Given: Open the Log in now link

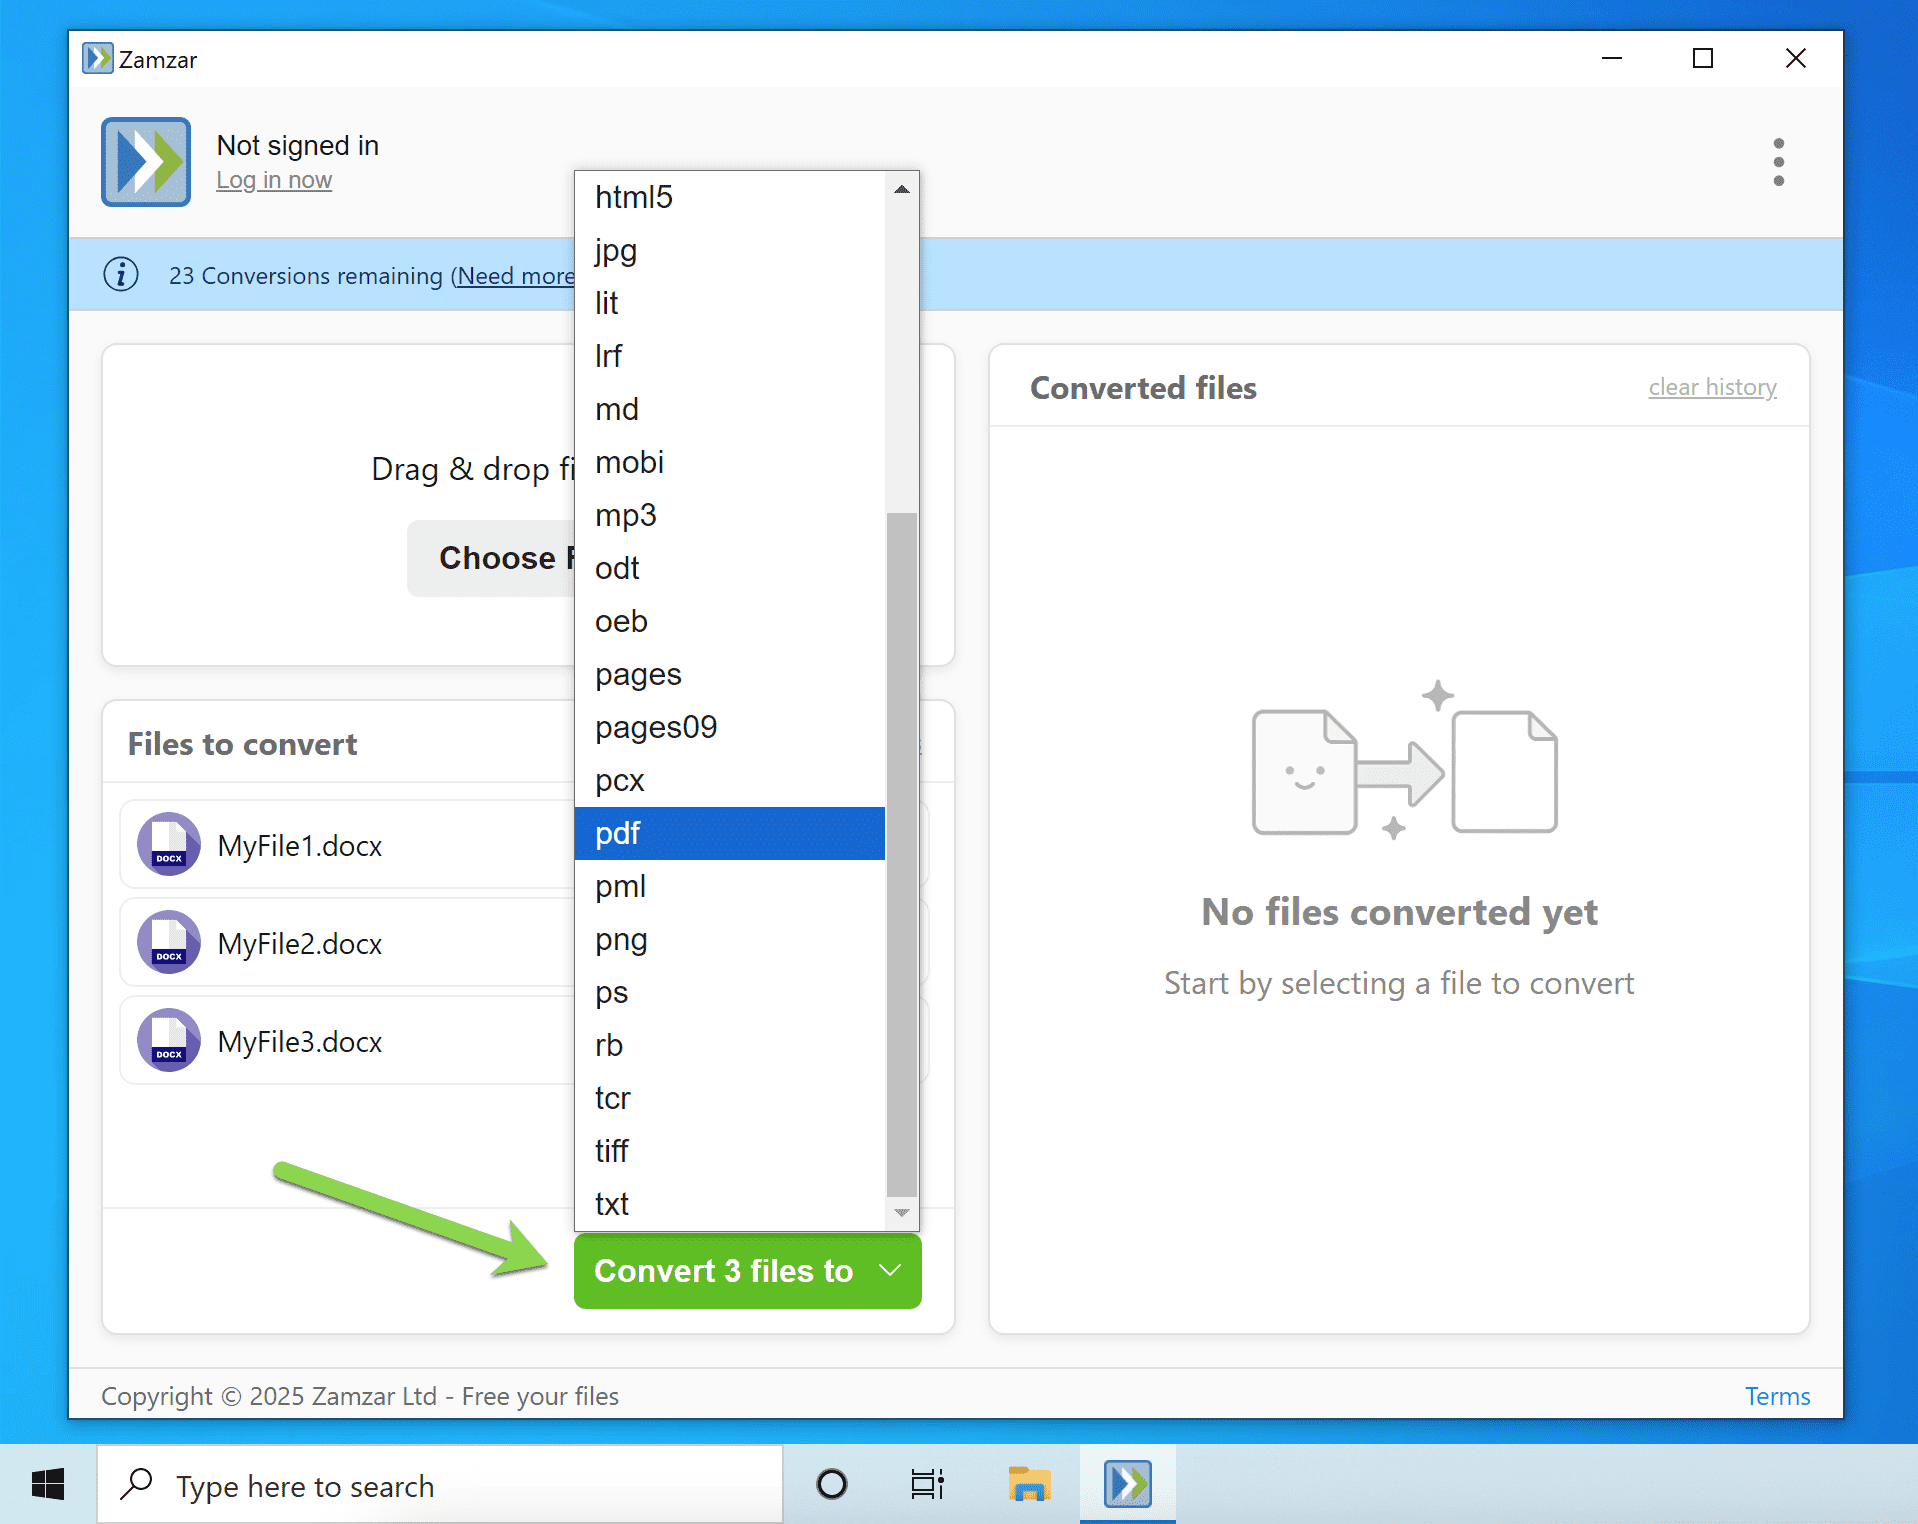Looking at the screenshot, I should click(x=273, y=180).
